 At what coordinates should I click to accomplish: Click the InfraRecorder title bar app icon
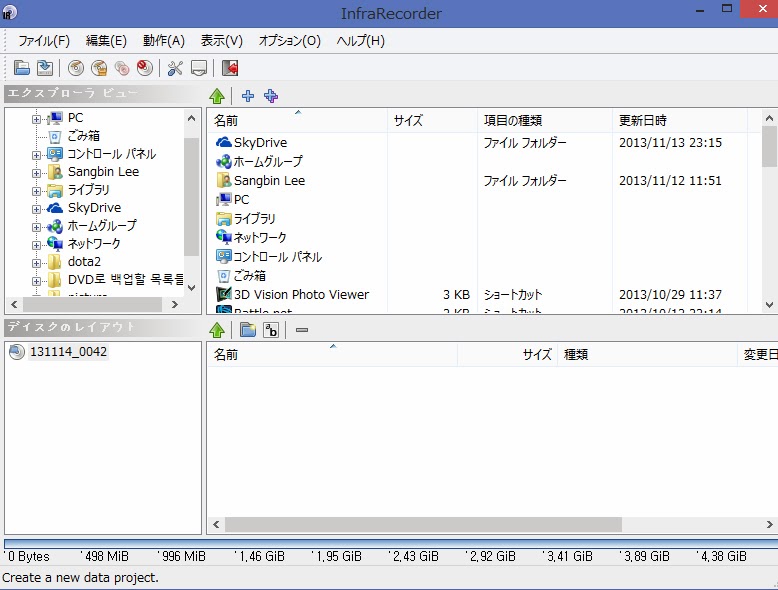pyautogui.click(x=9, y=11)
